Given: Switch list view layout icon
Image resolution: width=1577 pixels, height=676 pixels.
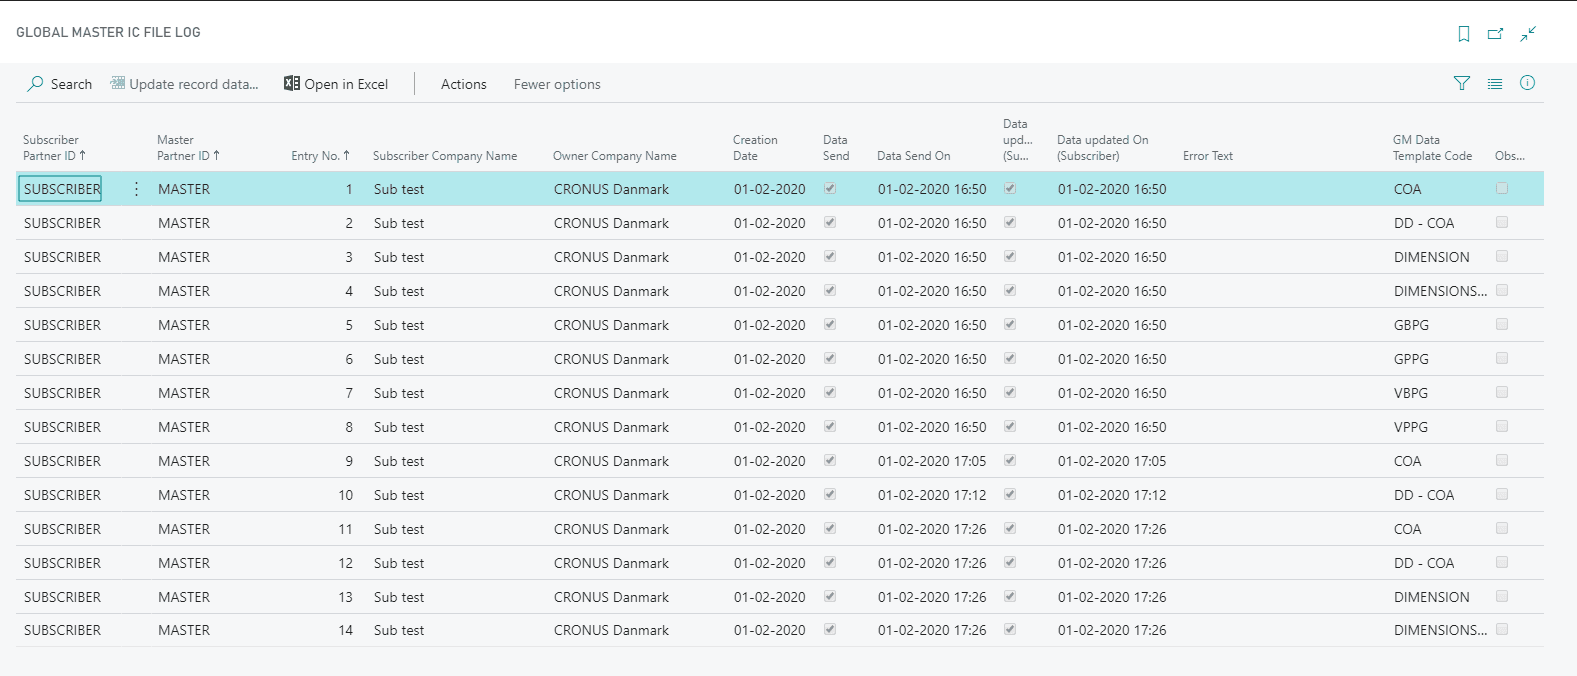Looking at the screenshot, I should point(1495,84).
